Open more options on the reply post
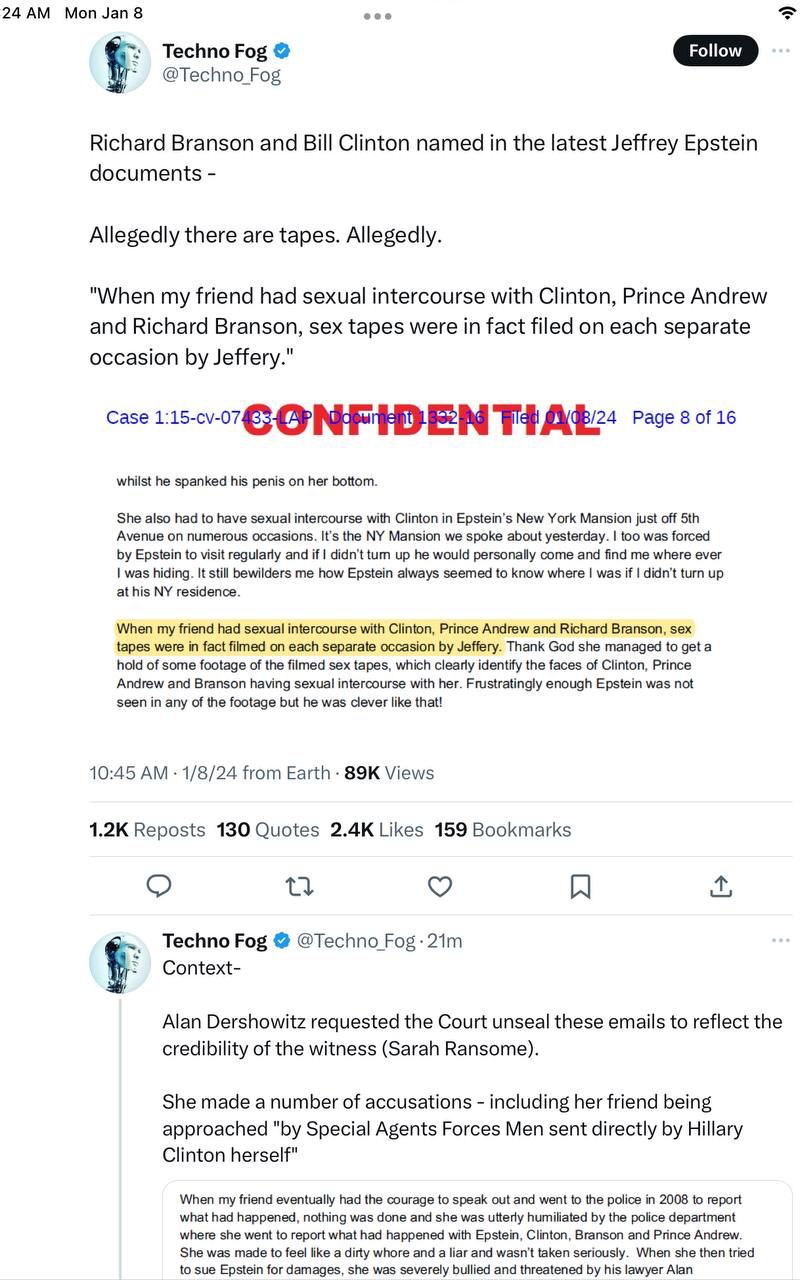The width and height of the screenshot is (800, 1280). (x=780, y=941)
